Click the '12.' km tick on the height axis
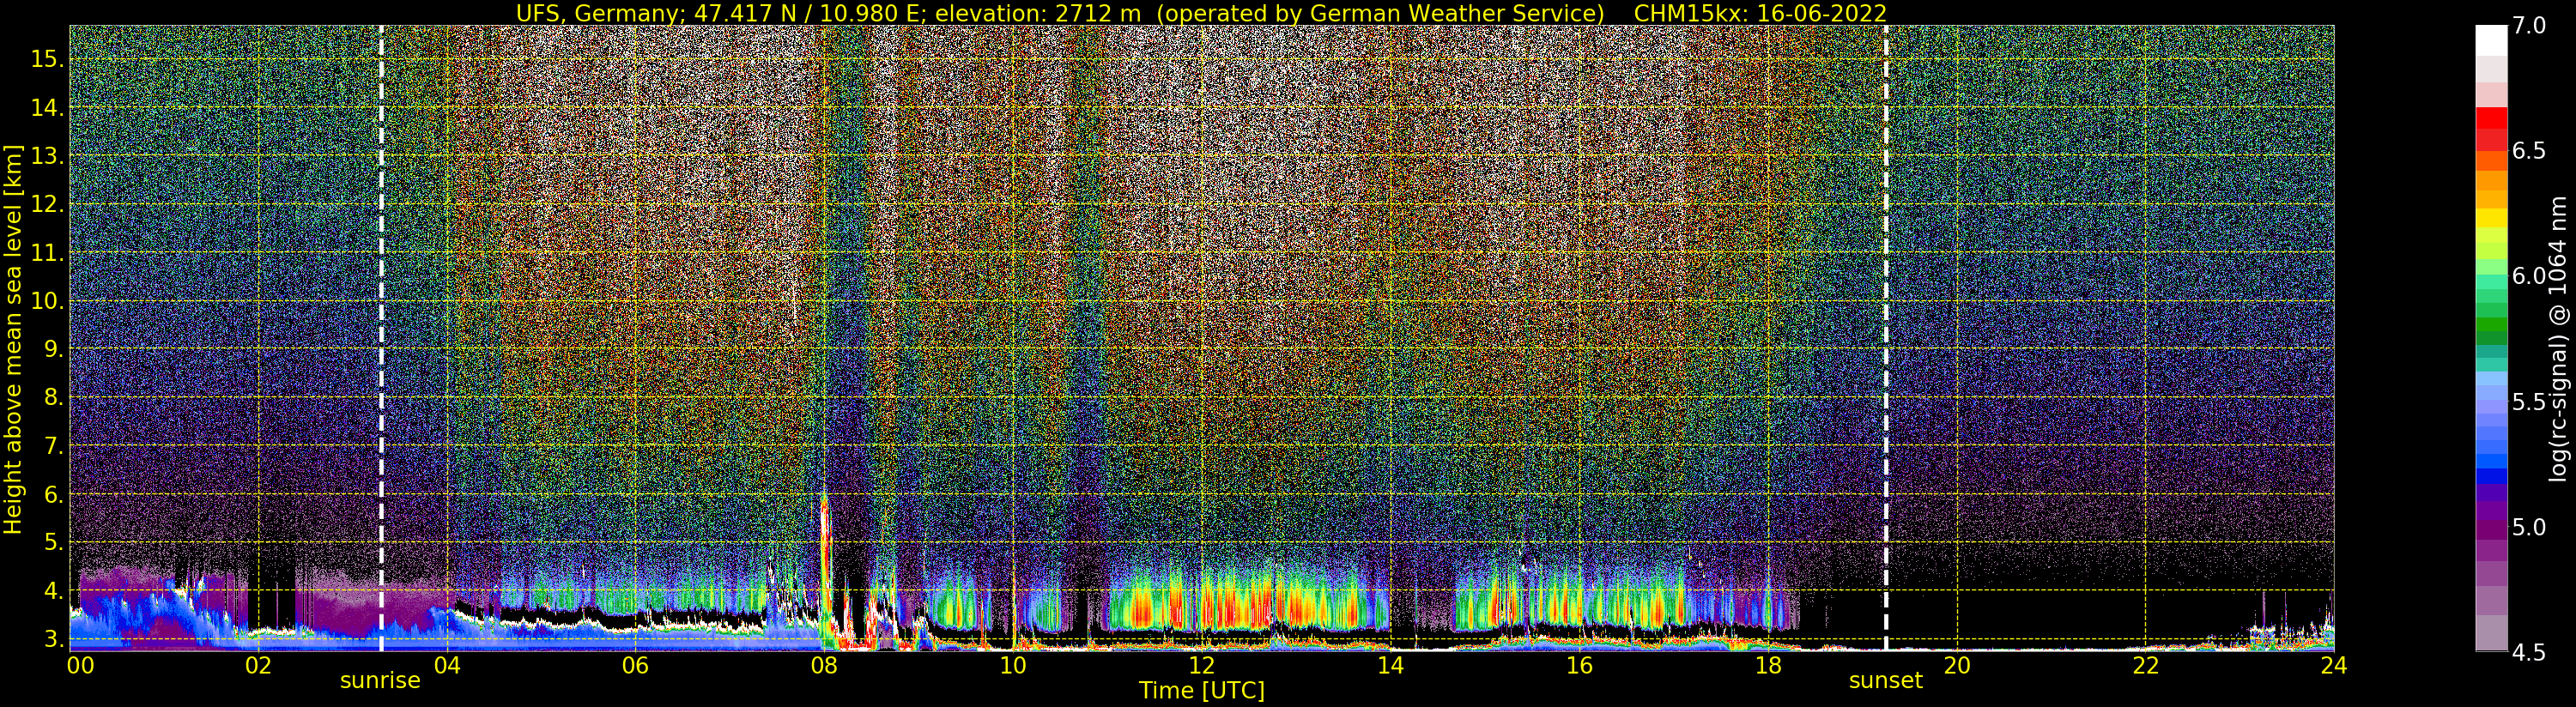Viewport: 2576px width, 707px height. click(46, 204)
